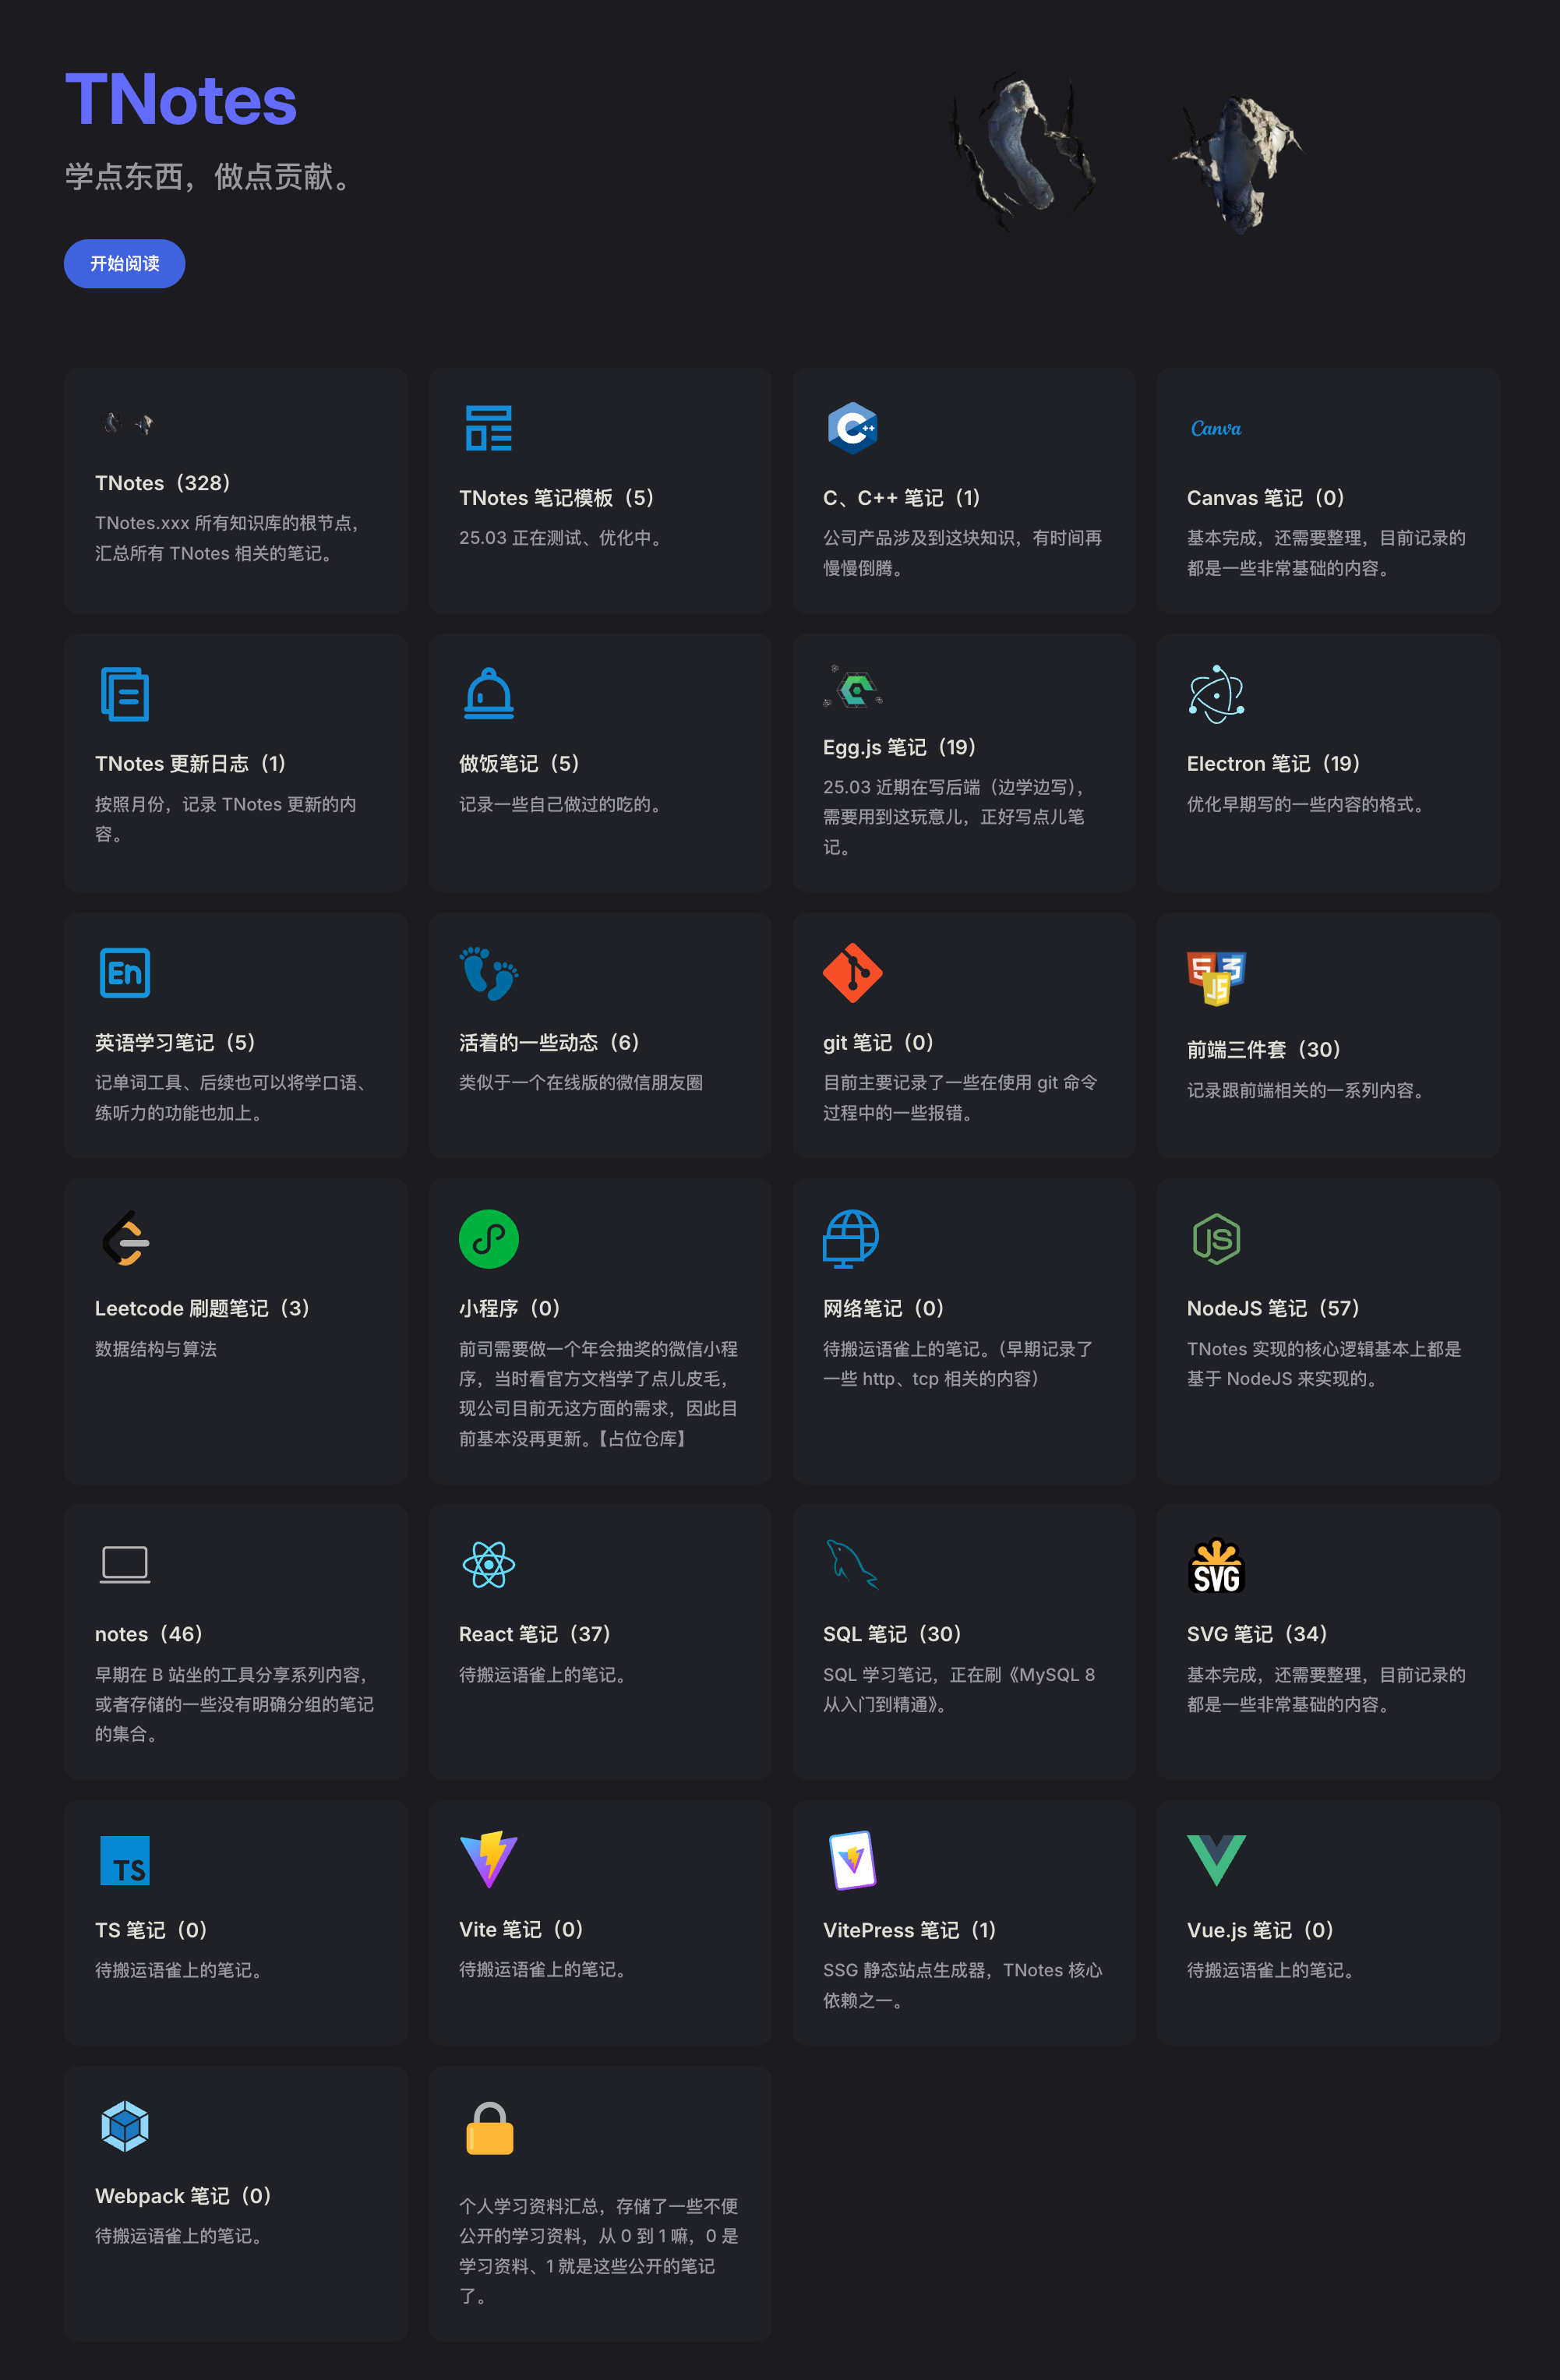Click the TNotes hero title
The width and height of the screenshot is (1560, 2380).
181,100
